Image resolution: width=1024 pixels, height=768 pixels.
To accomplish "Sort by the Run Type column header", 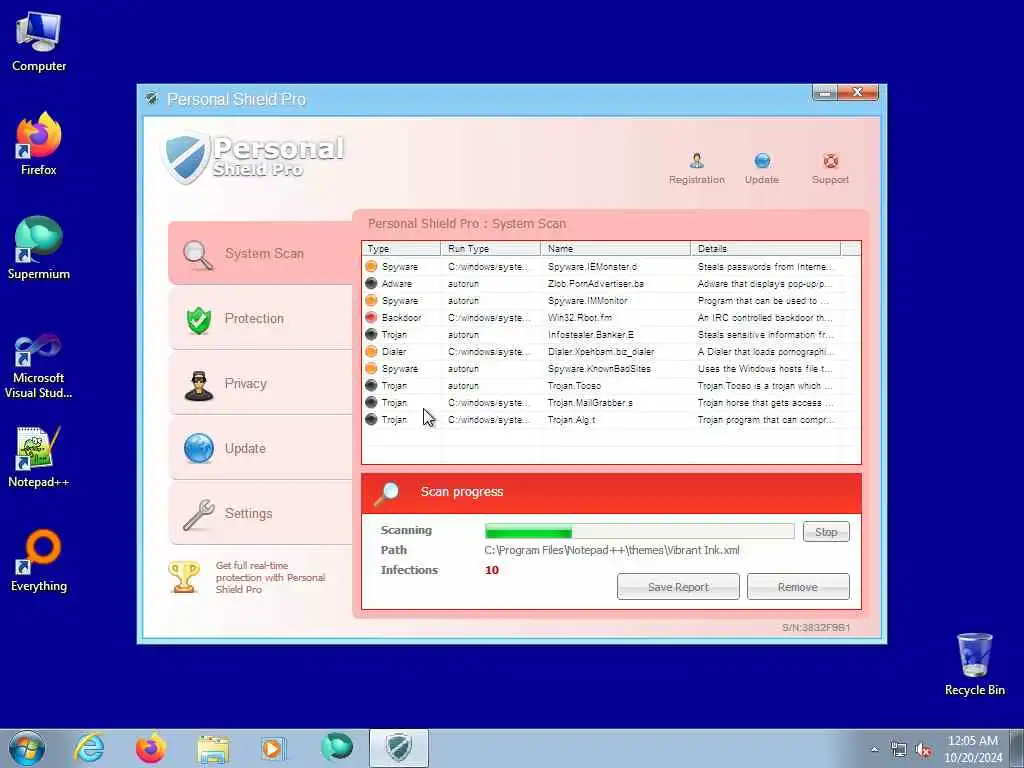I will coord(490,249).
